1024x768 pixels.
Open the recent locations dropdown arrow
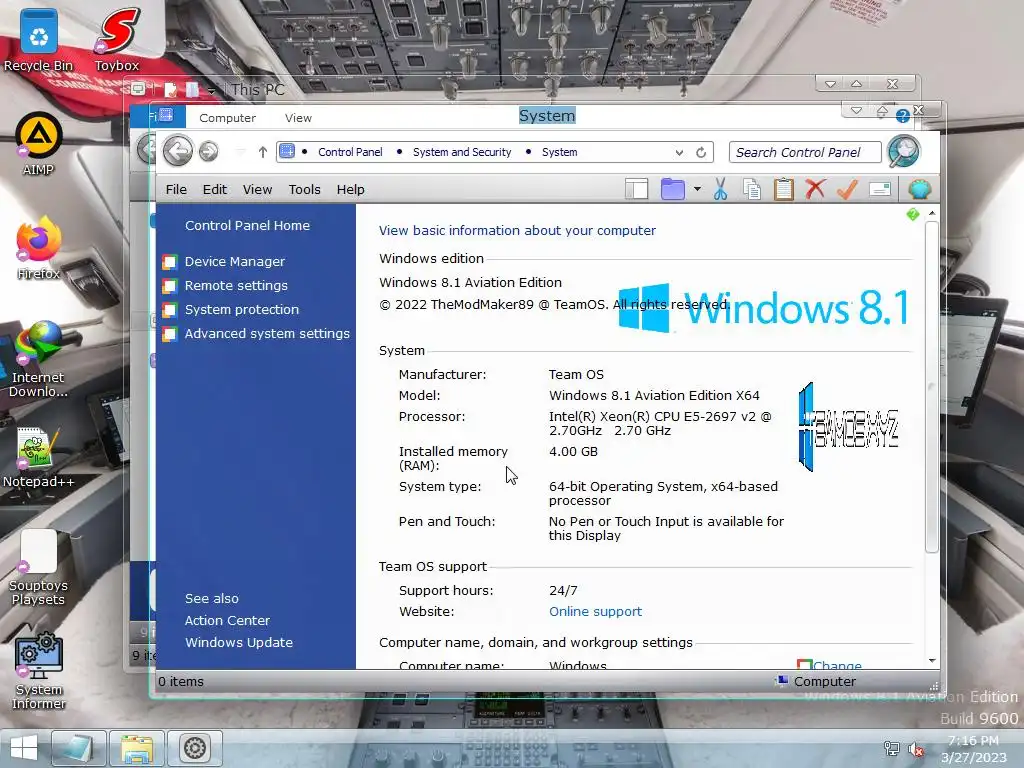[x=240, y=152]
